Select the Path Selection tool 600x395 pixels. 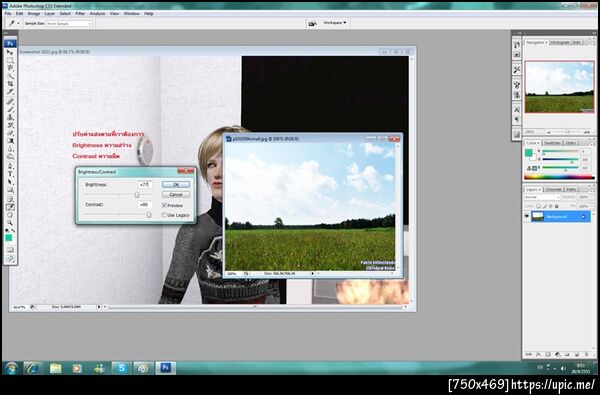[10, 182]
